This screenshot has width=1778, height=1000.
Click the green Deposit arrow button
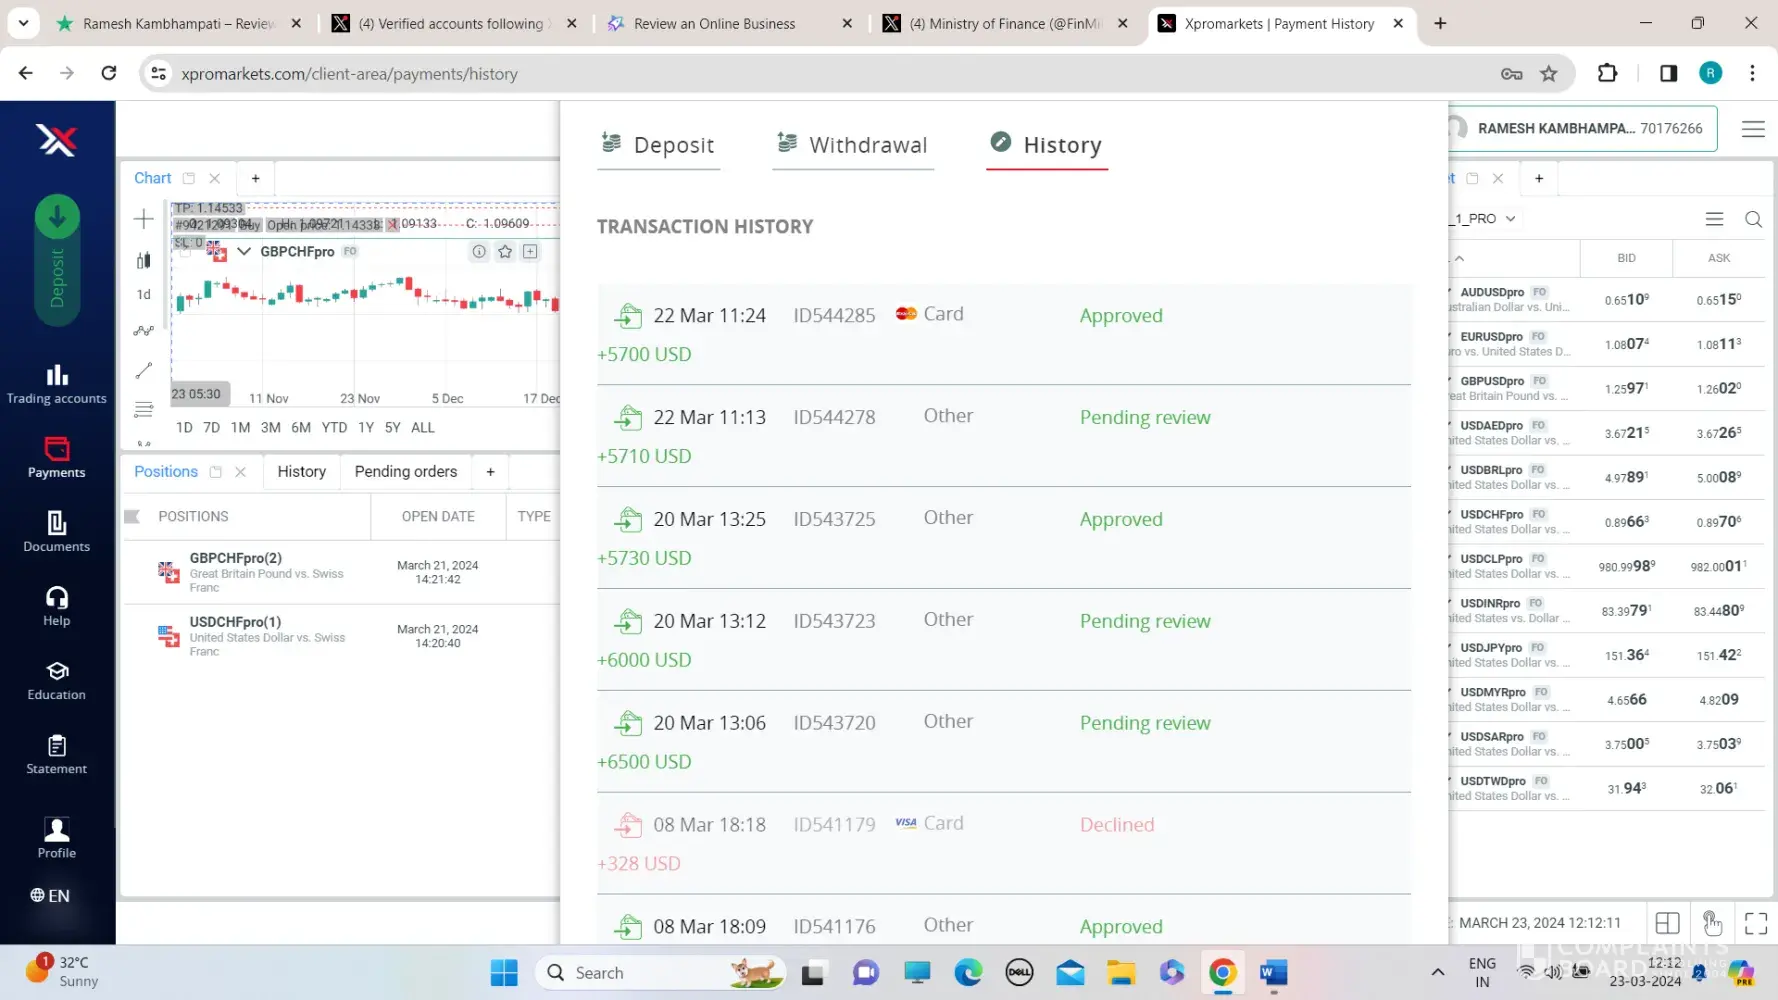click(57, 217)
